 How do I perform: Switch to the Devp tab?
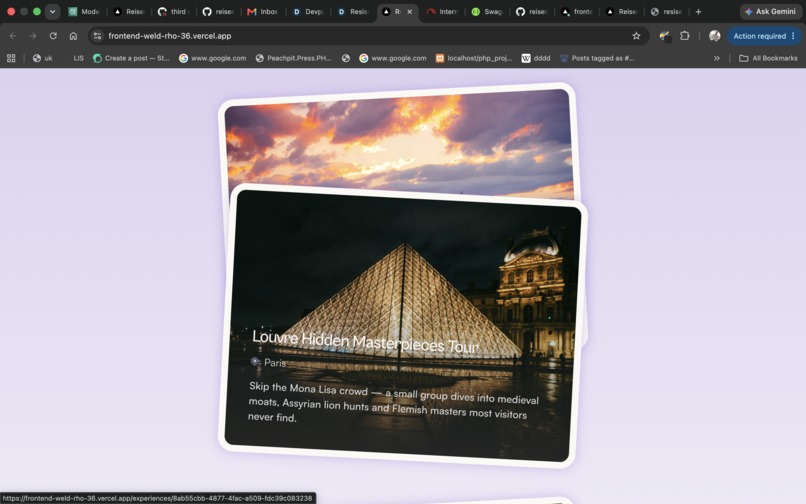308,11
